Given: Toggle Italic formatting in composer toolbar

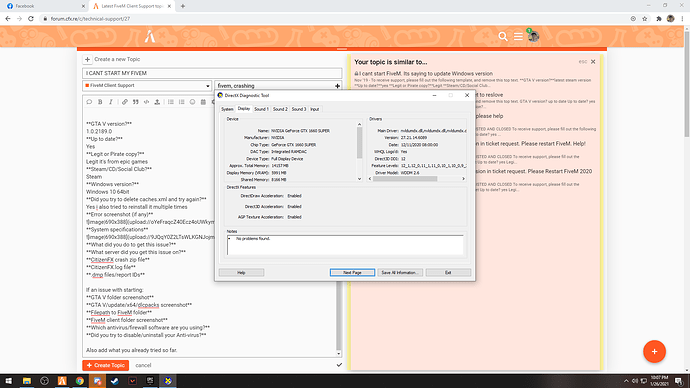Looking at the screenshot, I should click(111, 102).
